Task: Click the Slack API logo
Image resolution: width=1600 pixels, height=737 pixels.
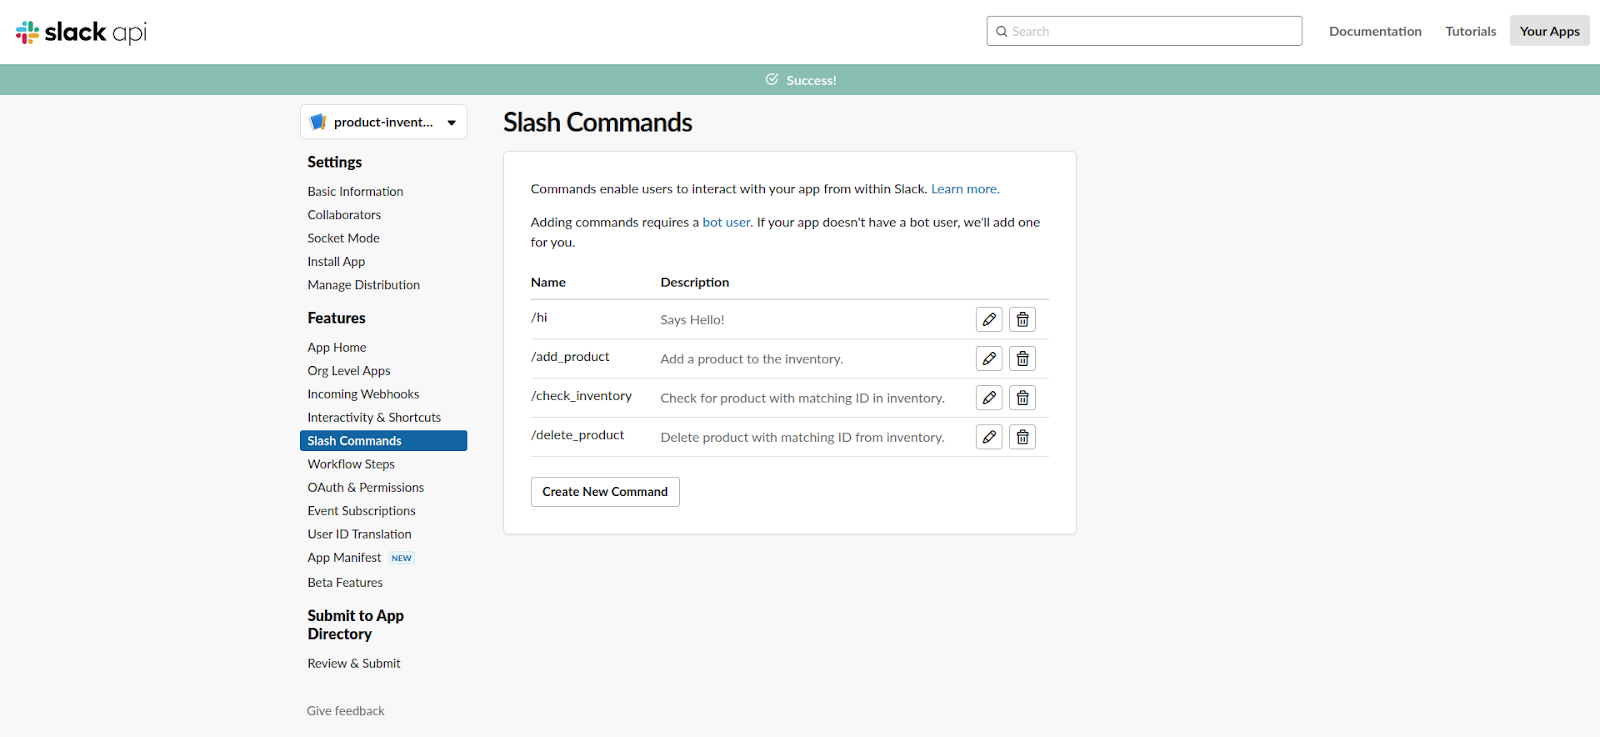Action: point(81,32)
